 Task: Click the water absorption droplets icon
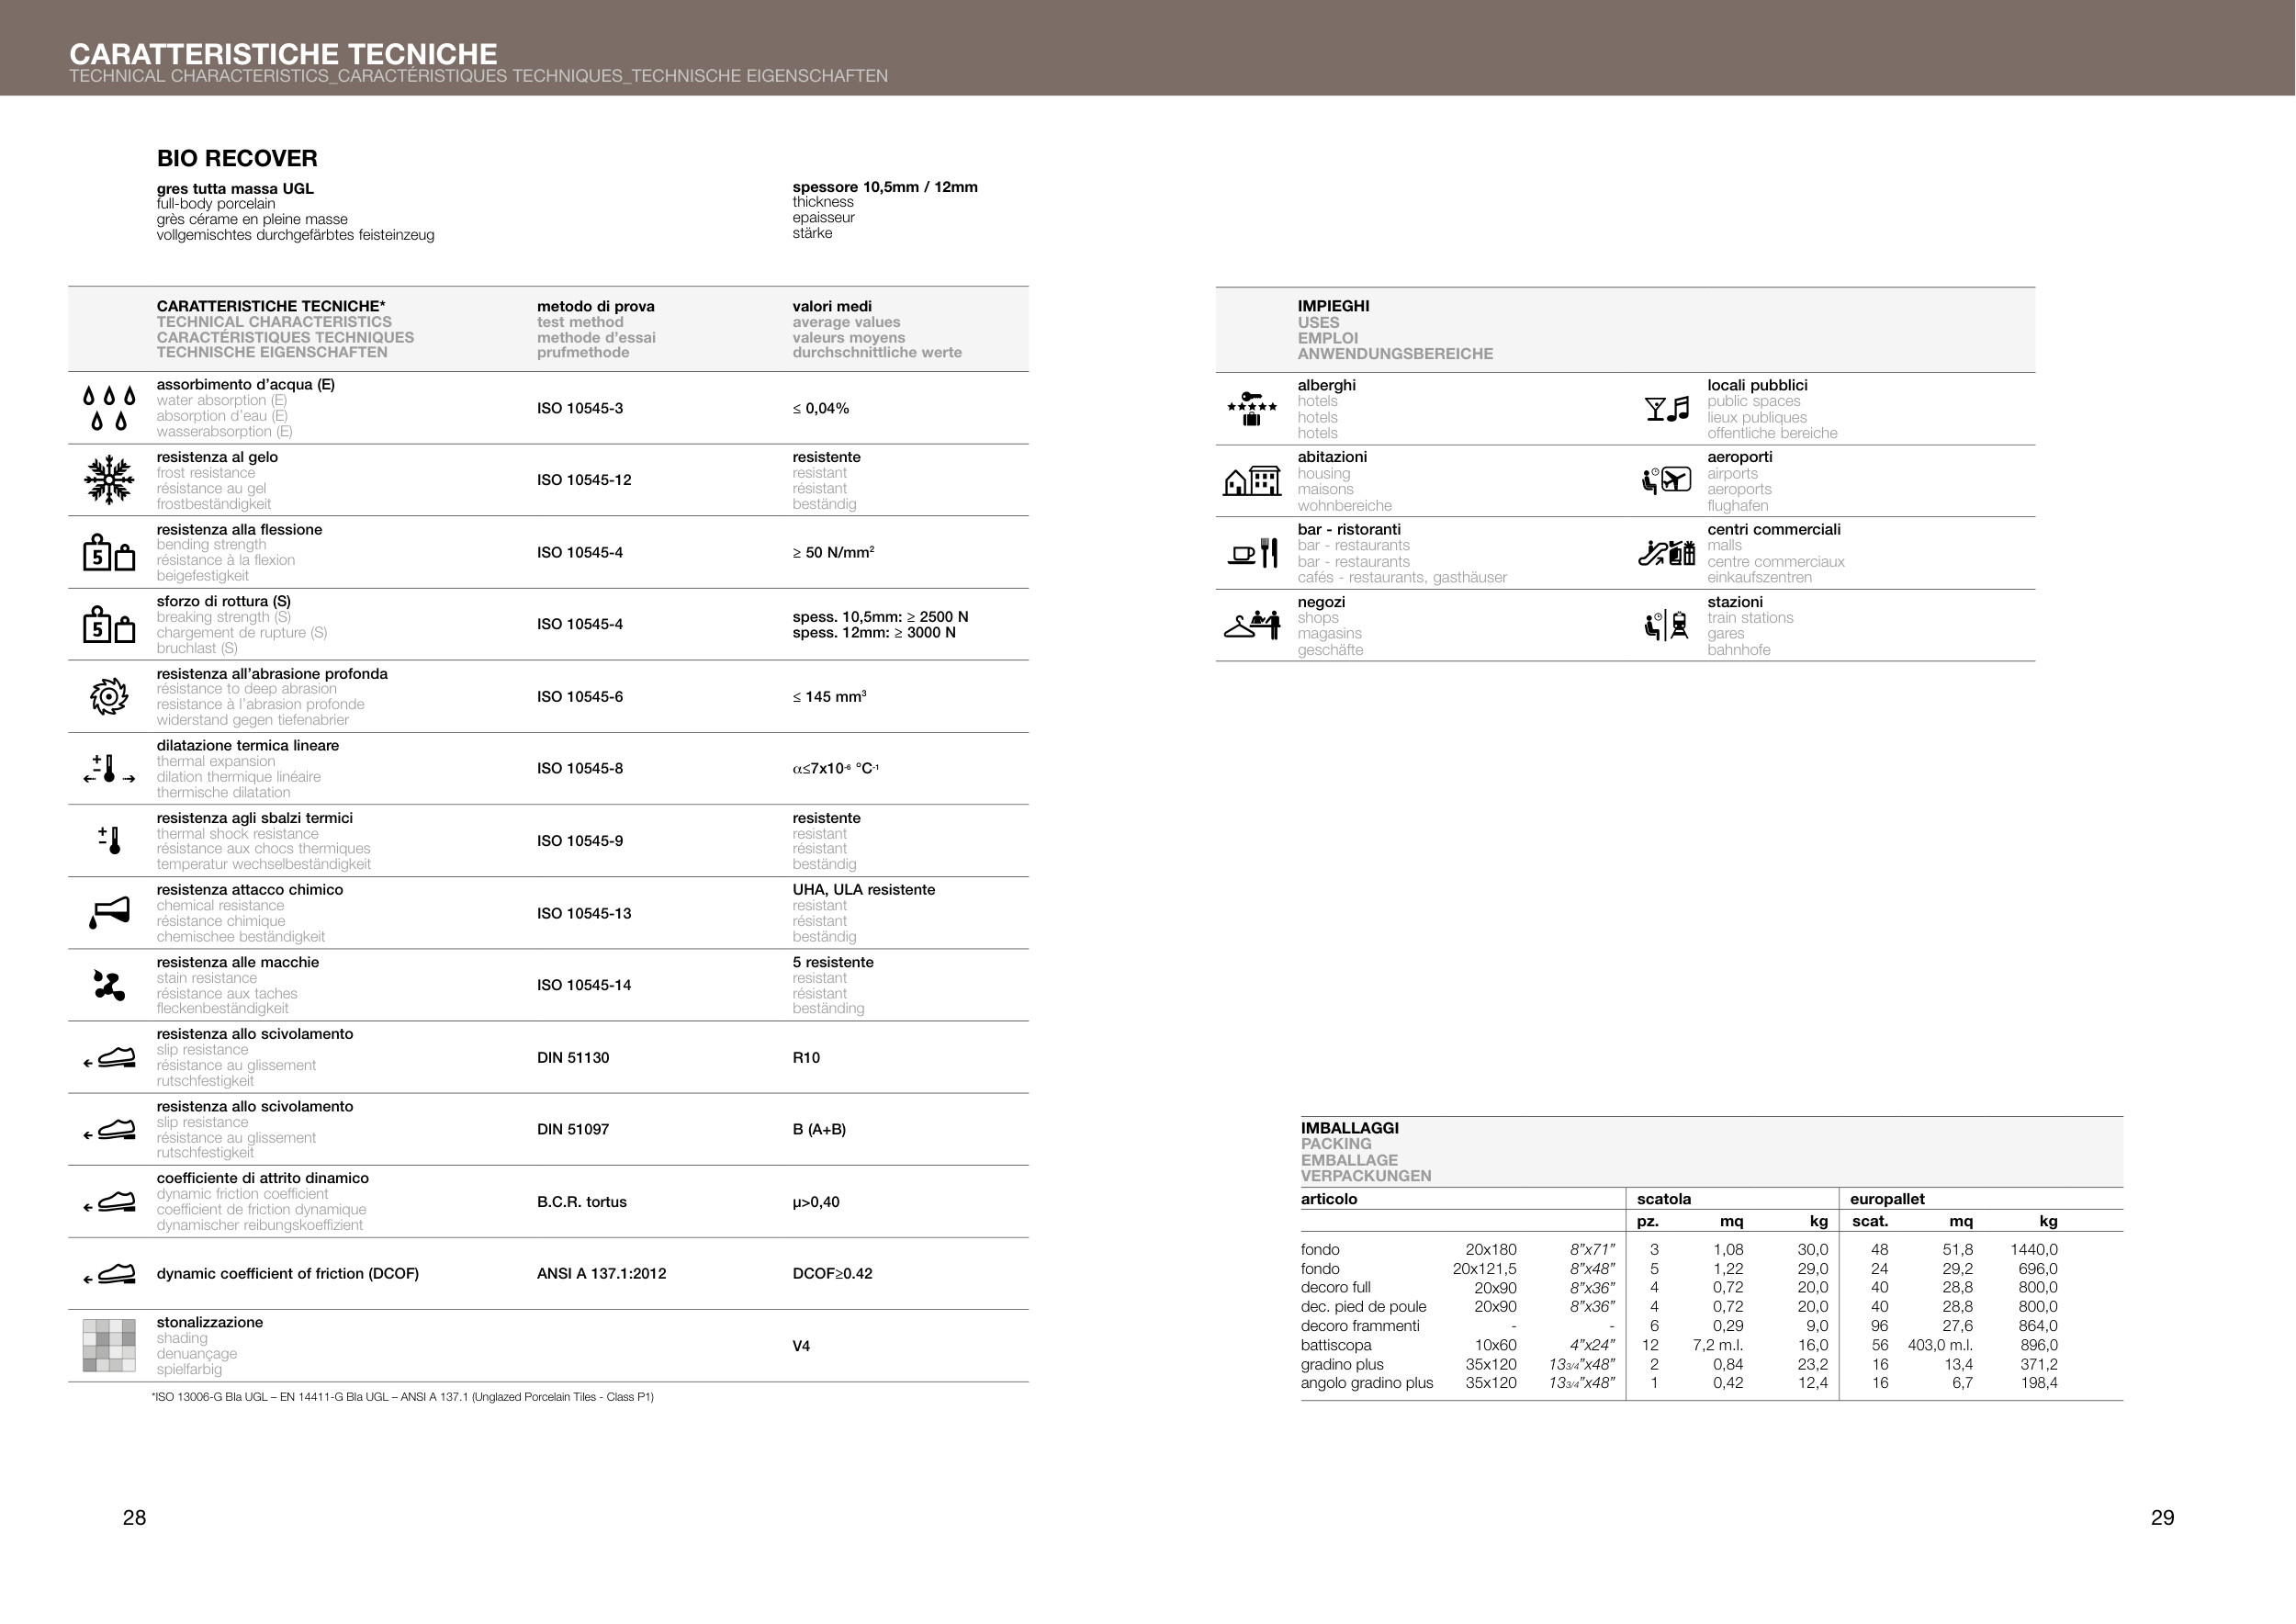coord(108,408)
